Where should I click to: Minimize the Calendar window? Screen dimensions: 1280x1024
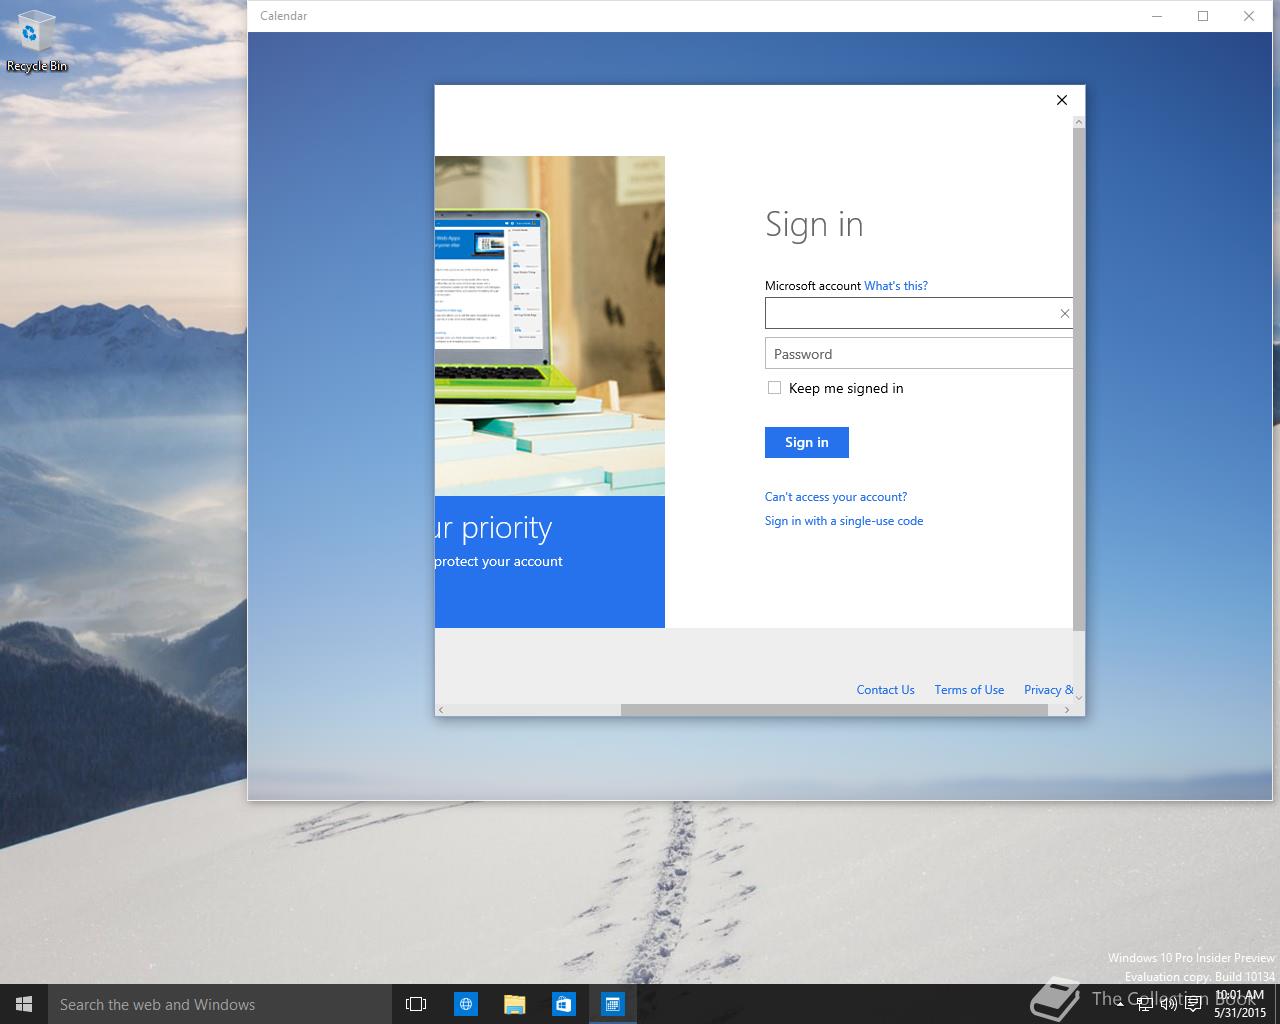point(1157,16)
